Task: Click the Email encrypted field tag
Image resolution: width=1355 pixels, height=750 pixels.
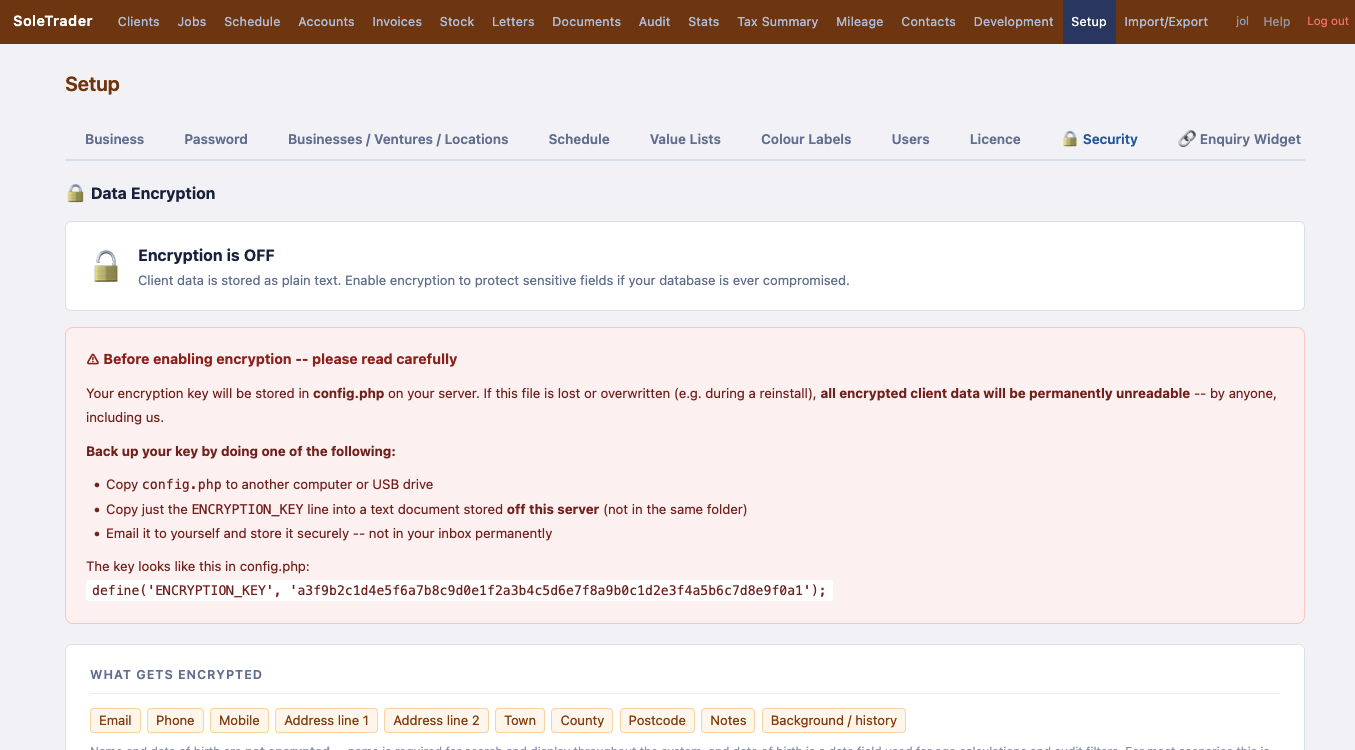Action: click(115, 720)
